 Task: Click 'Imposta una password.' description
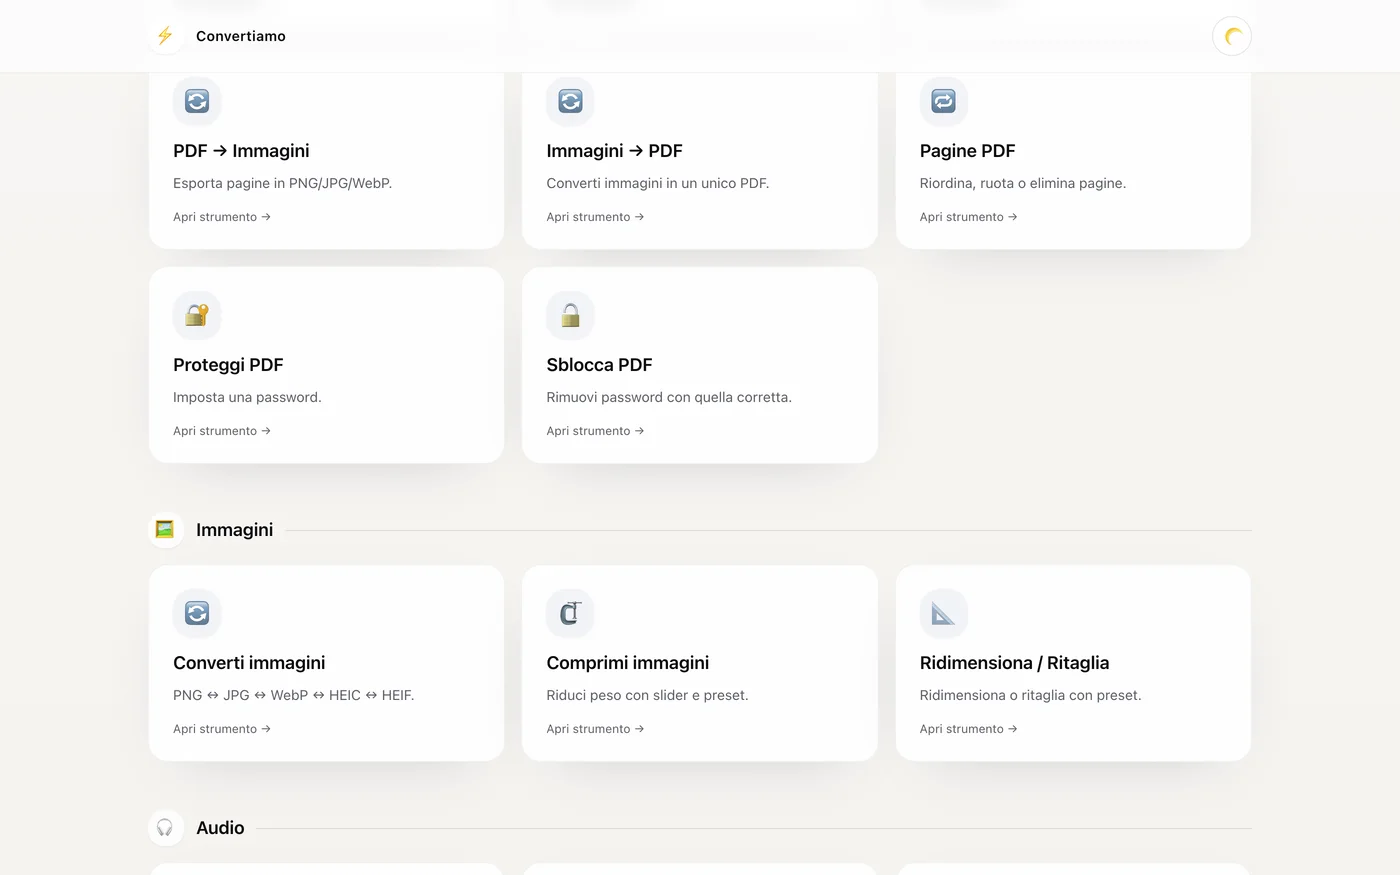pyautogui.click(x=247, y=398)
